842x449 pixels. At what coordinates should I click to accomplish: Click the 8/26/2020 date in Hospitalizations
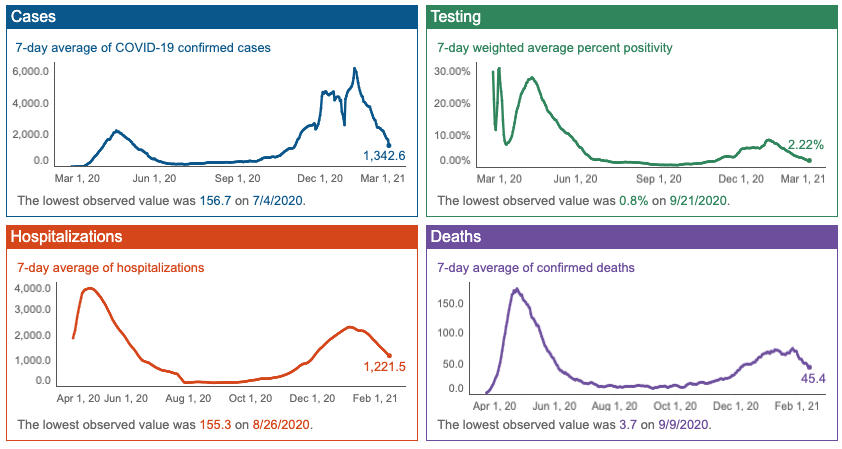tap(281, 425)
